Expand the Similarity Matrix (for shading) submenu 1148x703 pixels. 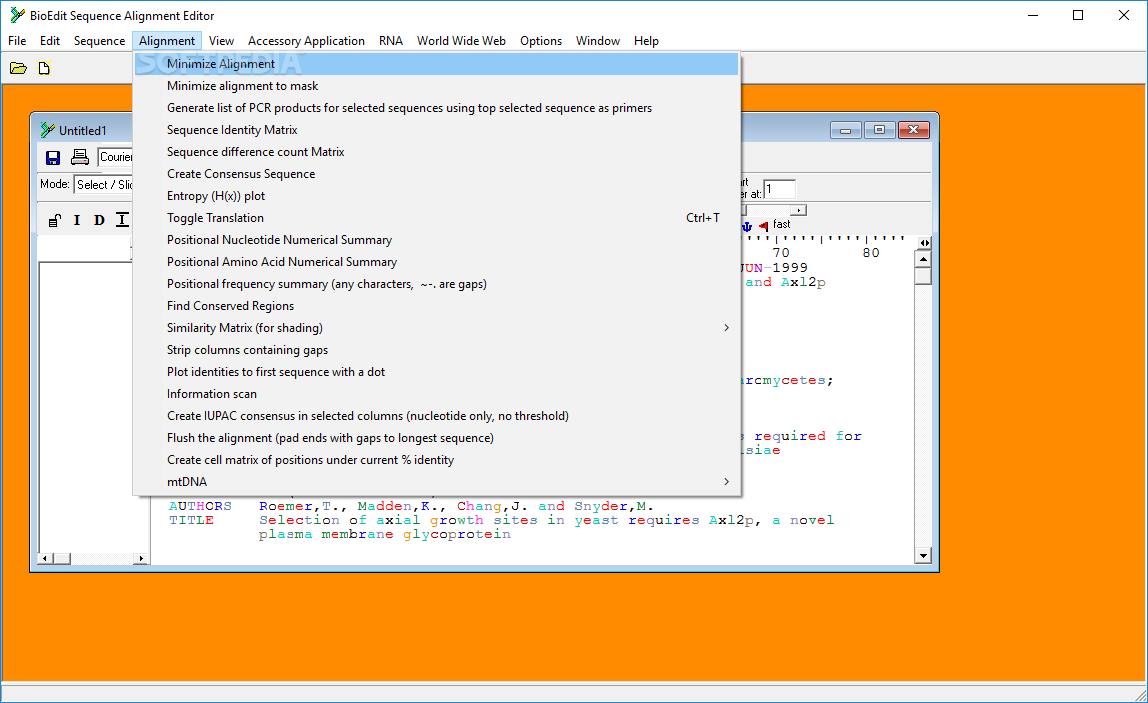[x=436, y=328]
